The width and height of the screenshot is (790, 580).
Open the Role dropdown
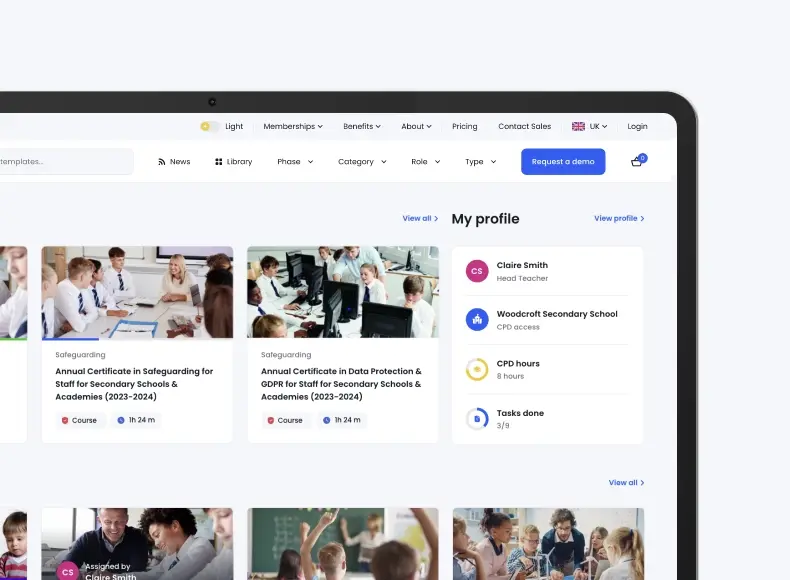(x=425, y=162)
